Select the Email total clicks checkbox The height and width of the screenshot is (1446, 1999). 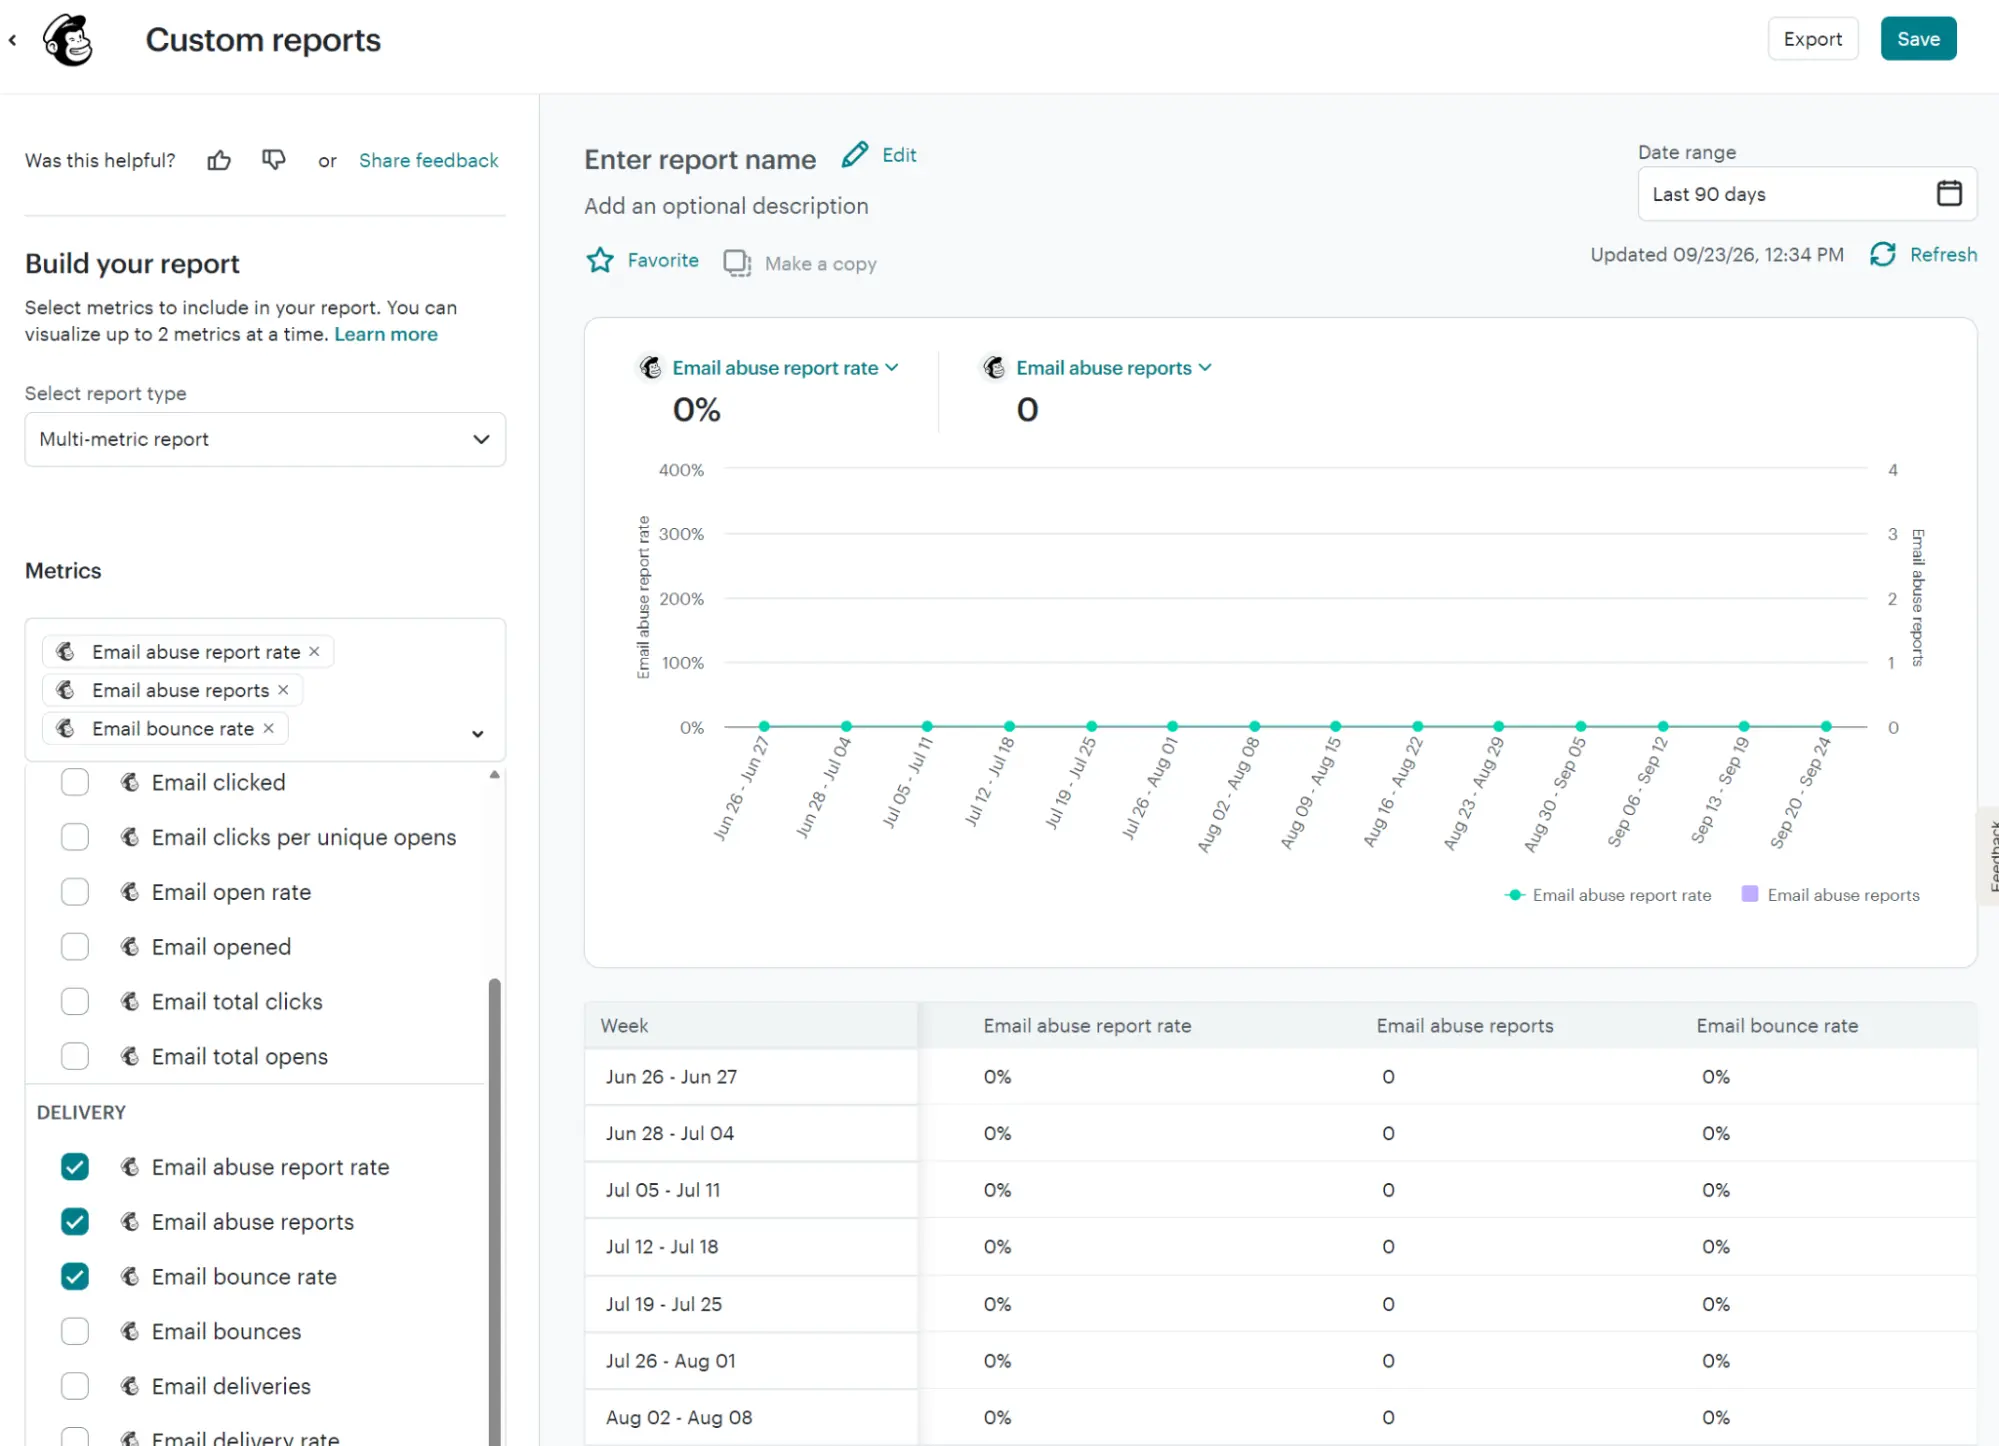(75, 1001)
